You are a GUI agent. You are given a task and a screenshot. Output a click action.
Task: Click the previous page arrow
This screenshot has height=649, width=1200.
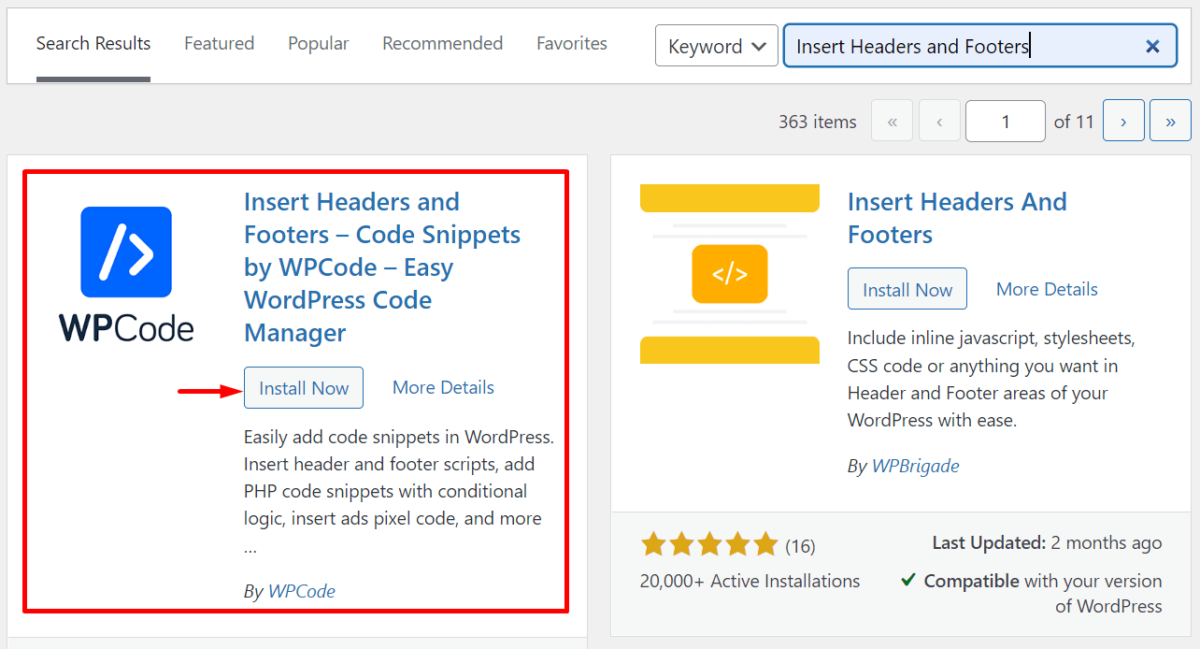[939, 120]
